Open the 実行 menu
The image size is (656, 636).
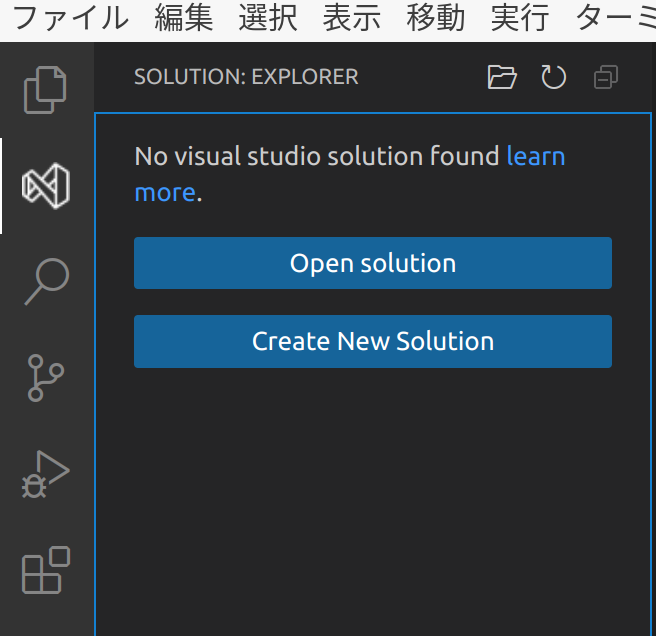point(520,19)
